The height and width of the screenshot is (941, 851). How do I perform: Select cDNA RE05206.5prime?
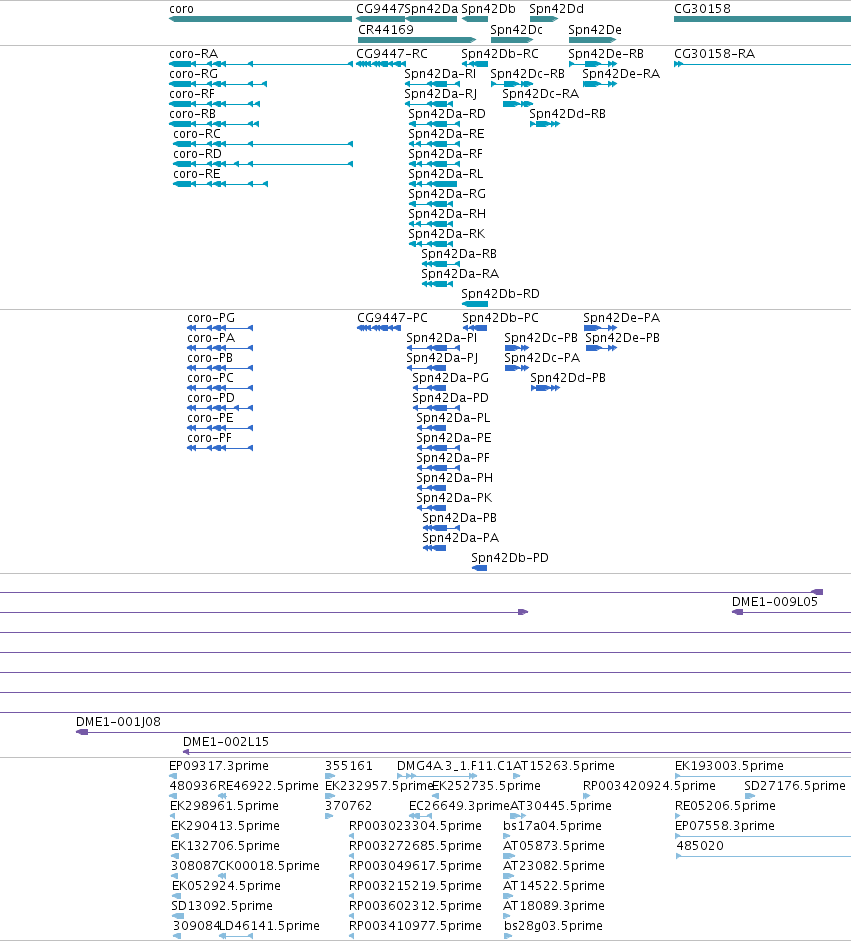(x=678, y=816)
